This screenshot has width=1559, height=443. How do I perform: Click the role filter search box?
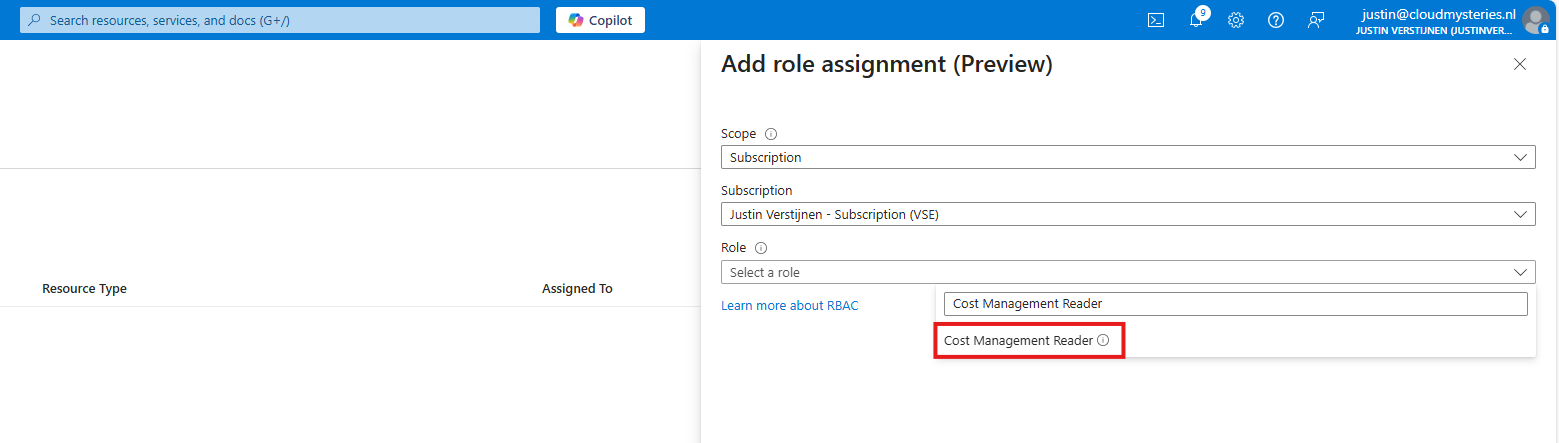(x=1236, y=304)
